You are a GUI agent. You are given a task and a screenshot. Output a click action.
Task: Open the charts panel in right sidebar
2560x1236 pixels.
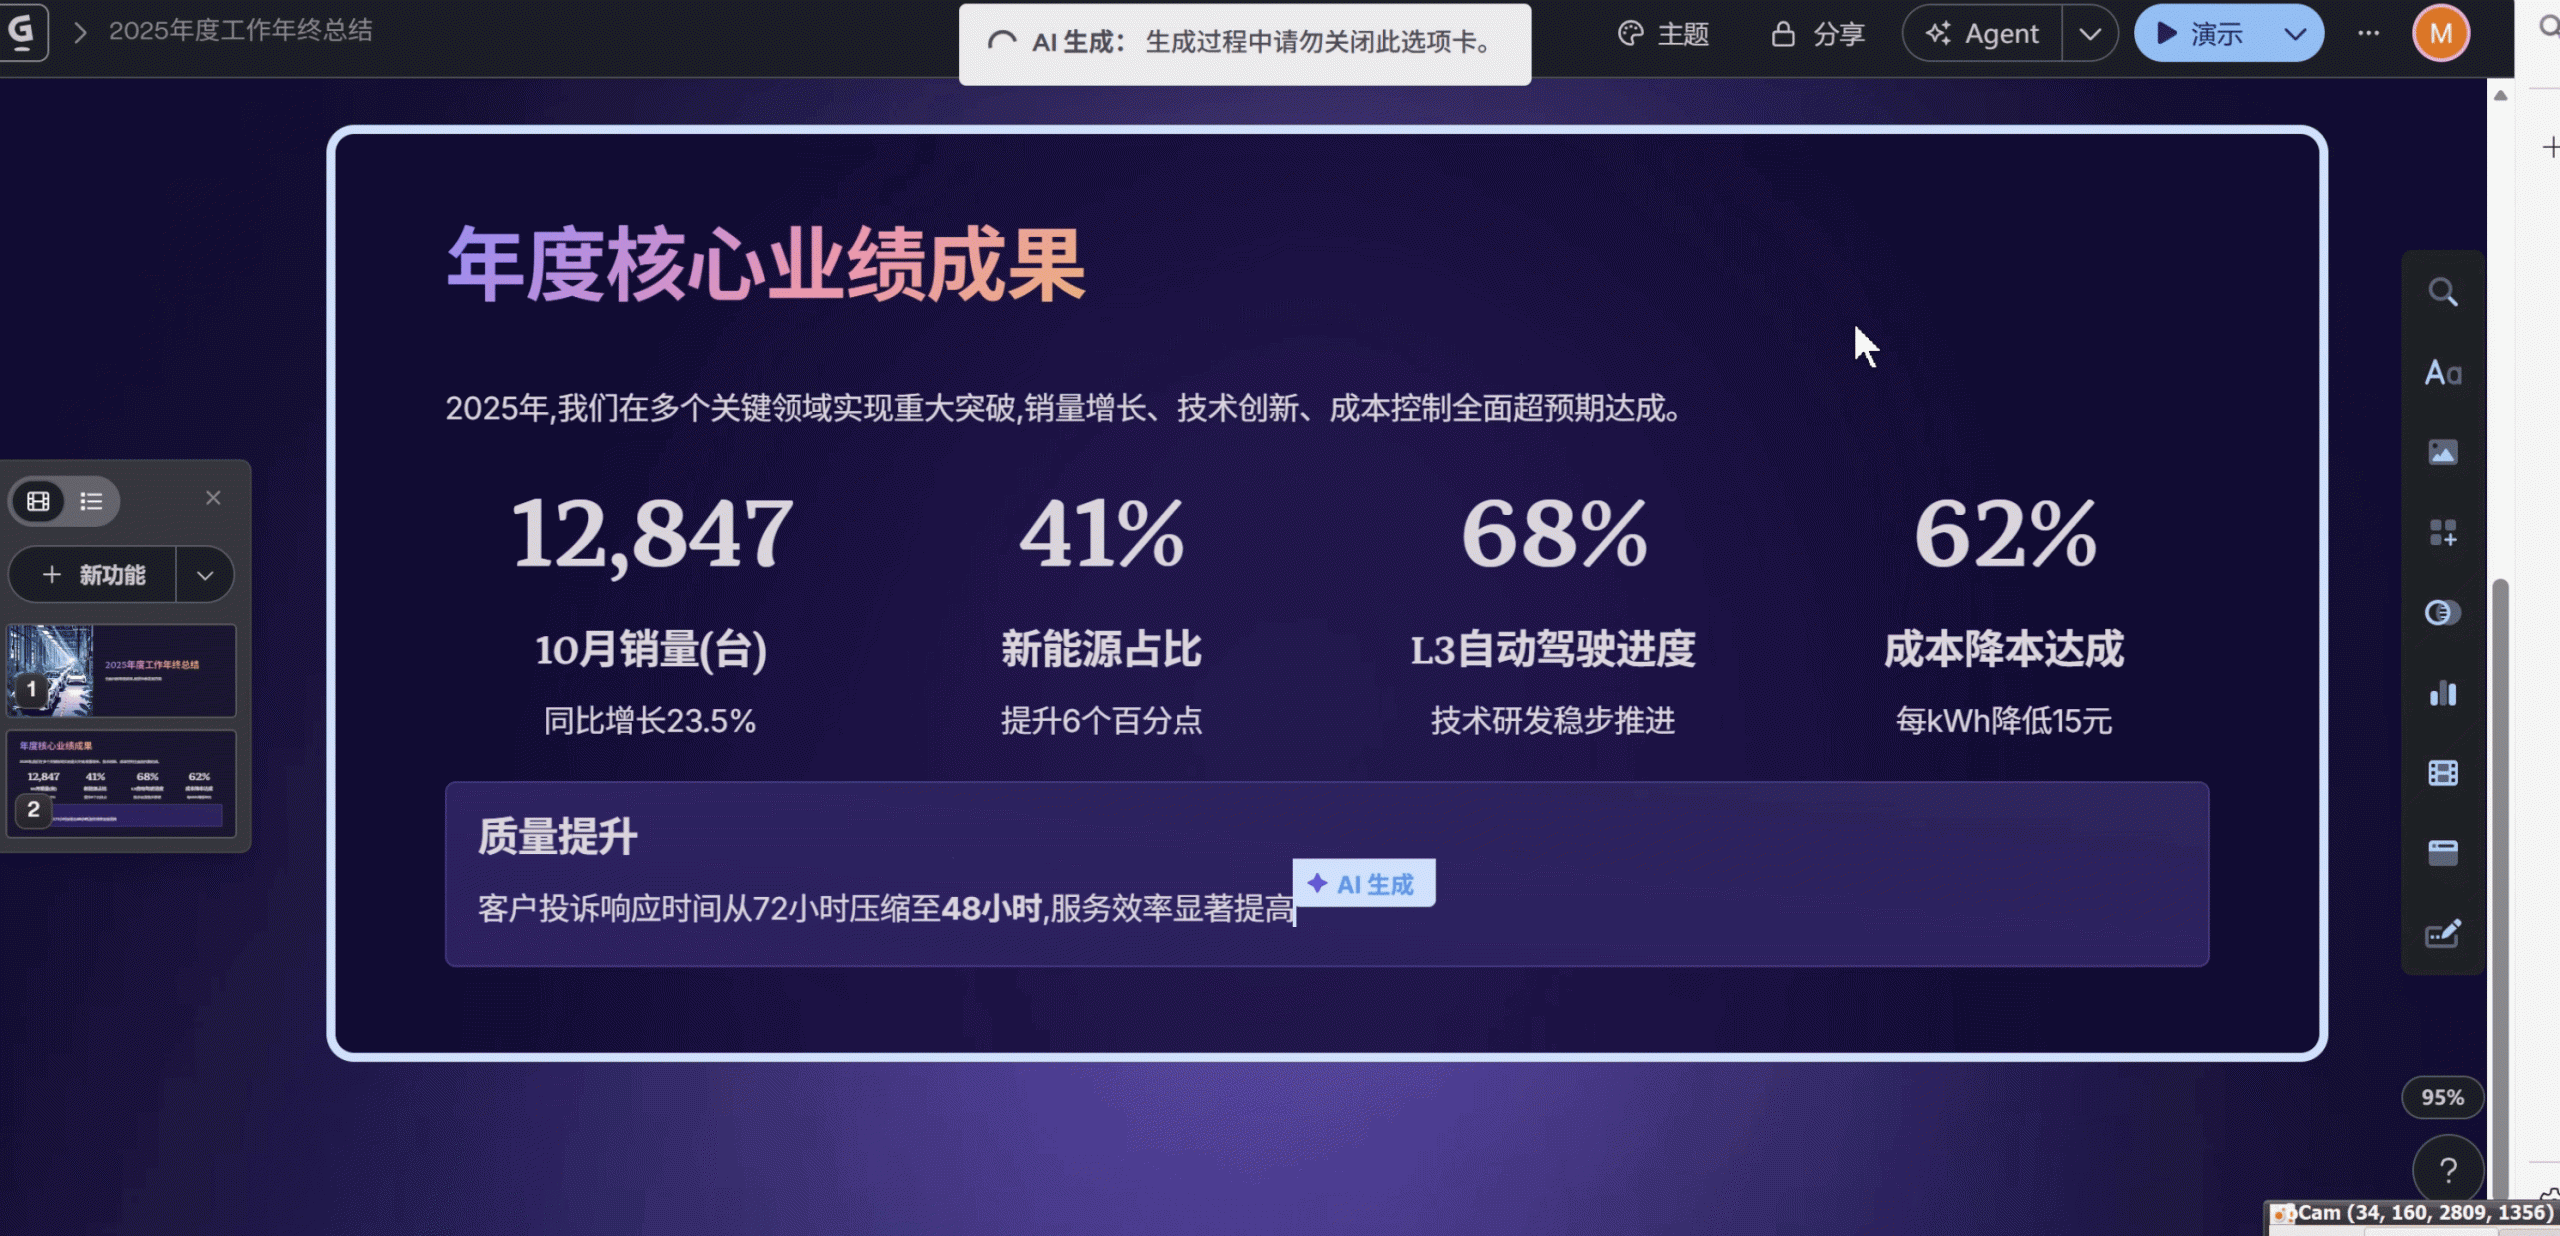tap(2443, 693)
